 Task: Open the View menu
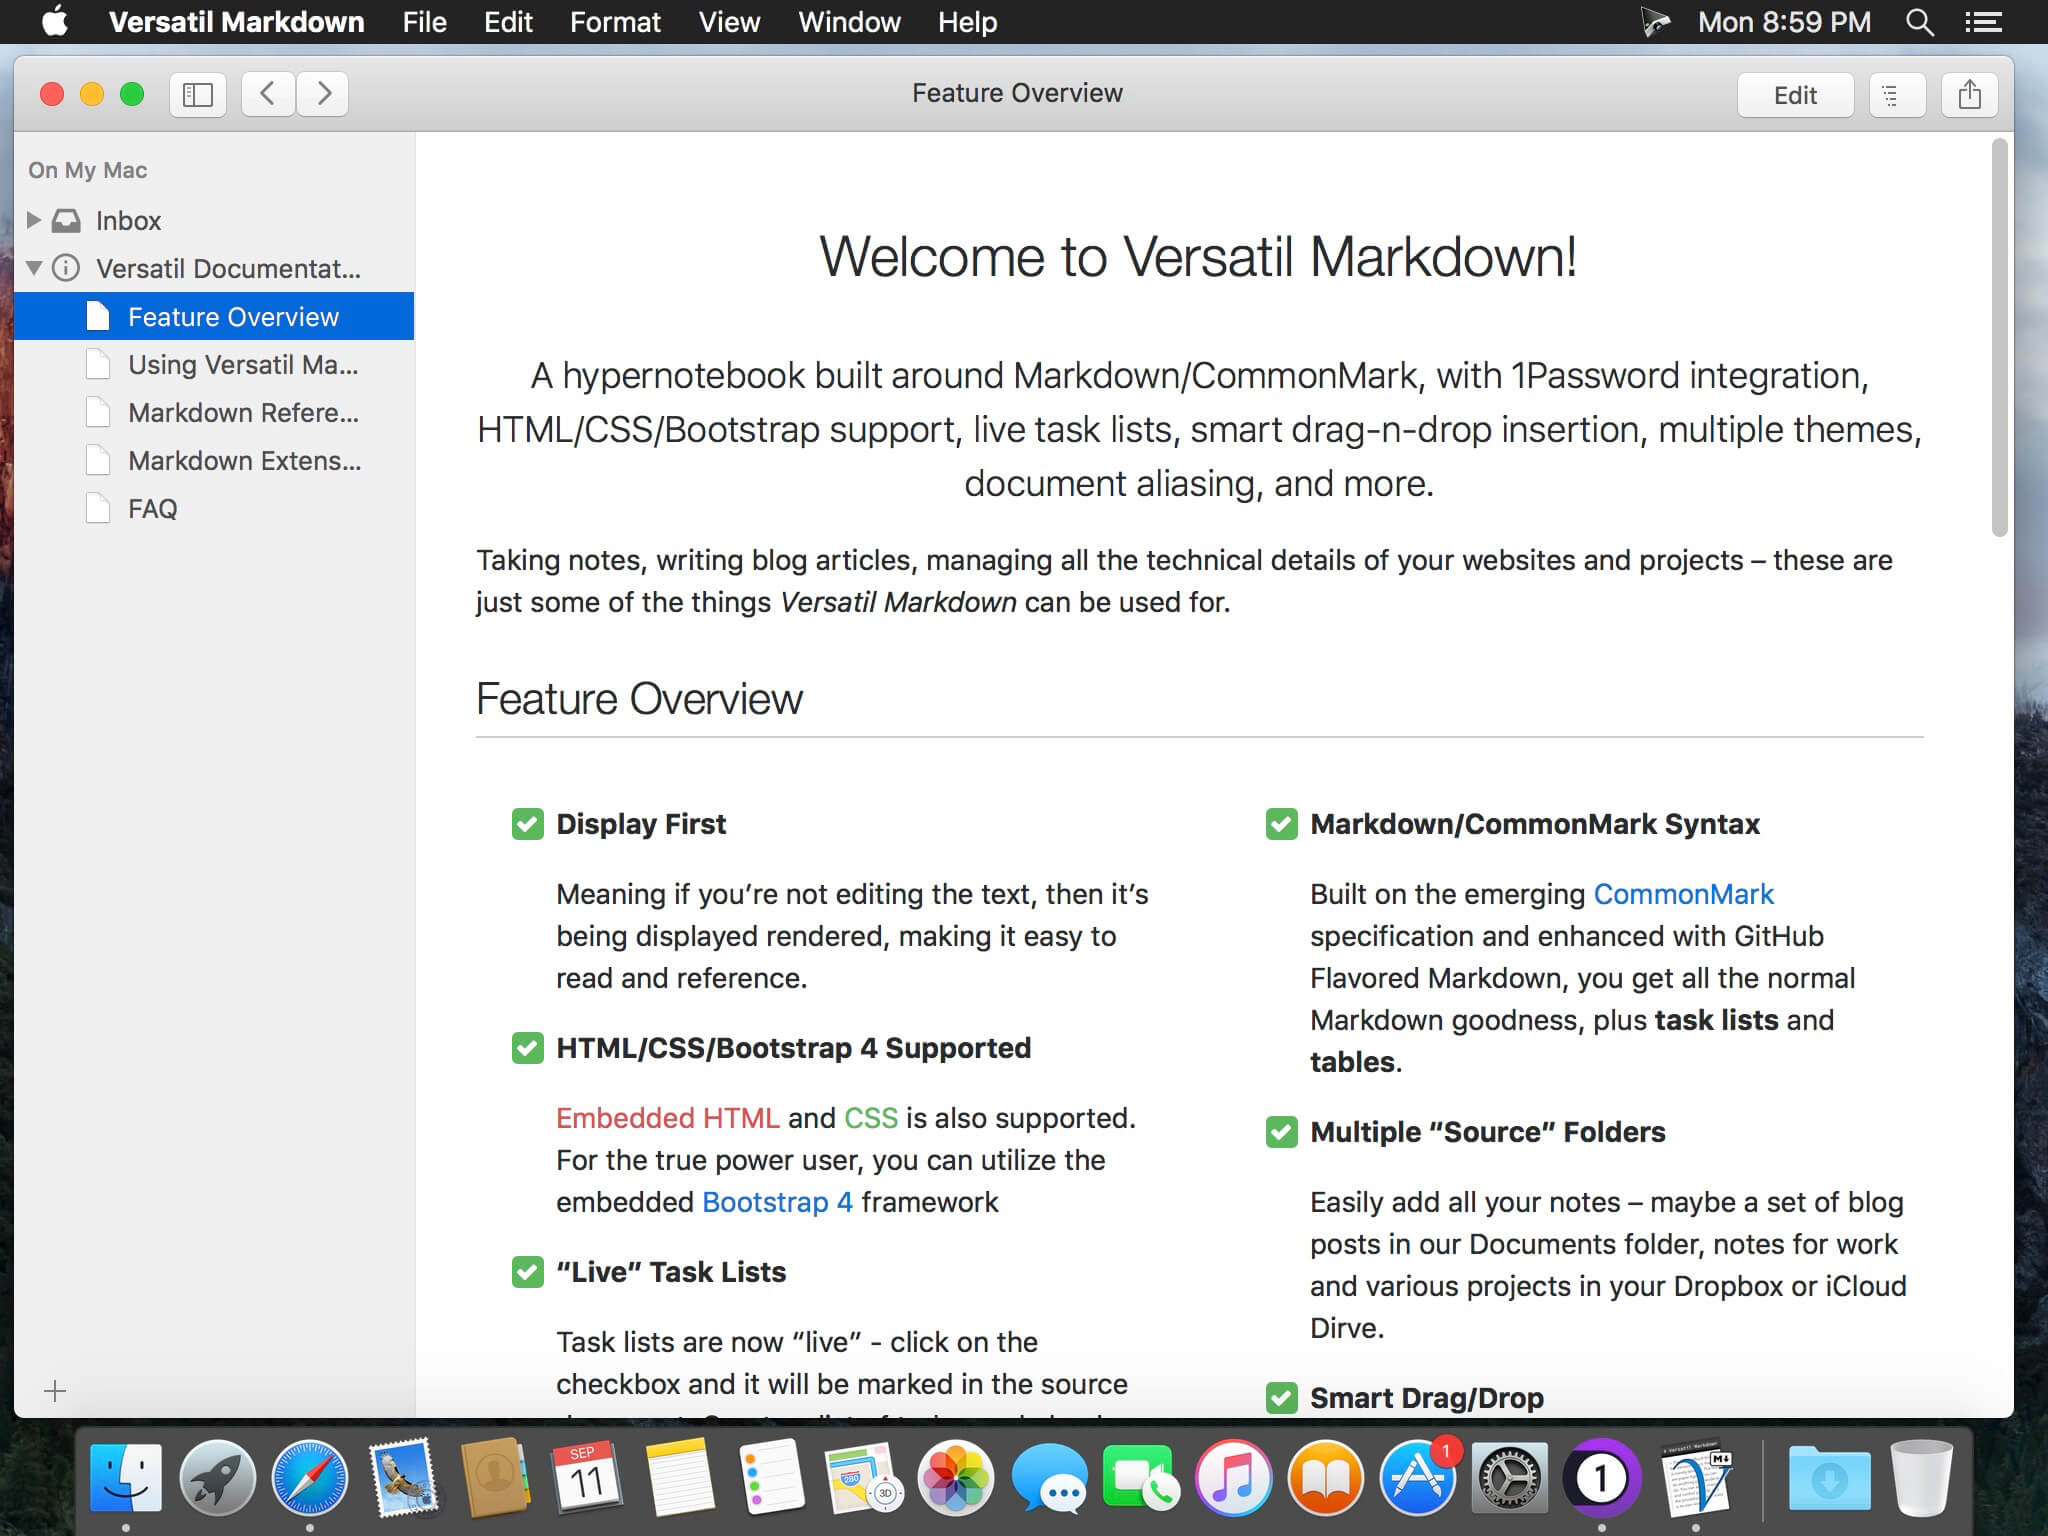729,22
